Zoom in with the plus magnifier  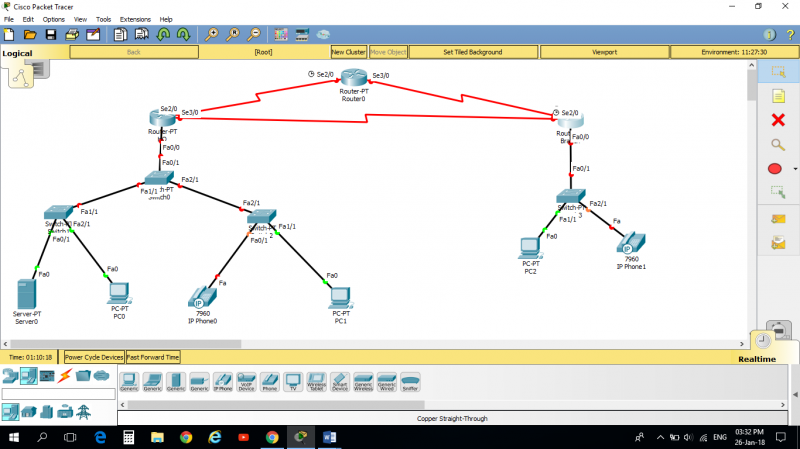(211, 35)
